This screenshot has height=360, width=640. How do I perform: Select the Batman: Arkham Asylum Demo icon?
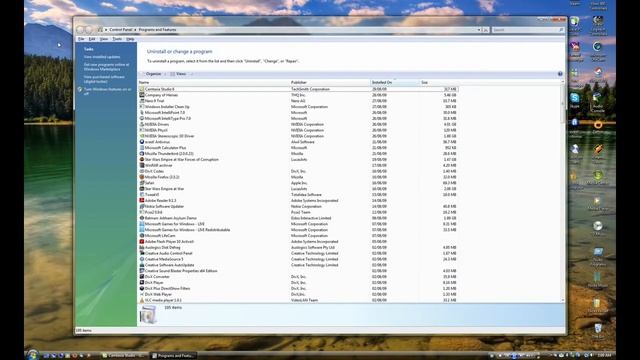coord(142,218)
